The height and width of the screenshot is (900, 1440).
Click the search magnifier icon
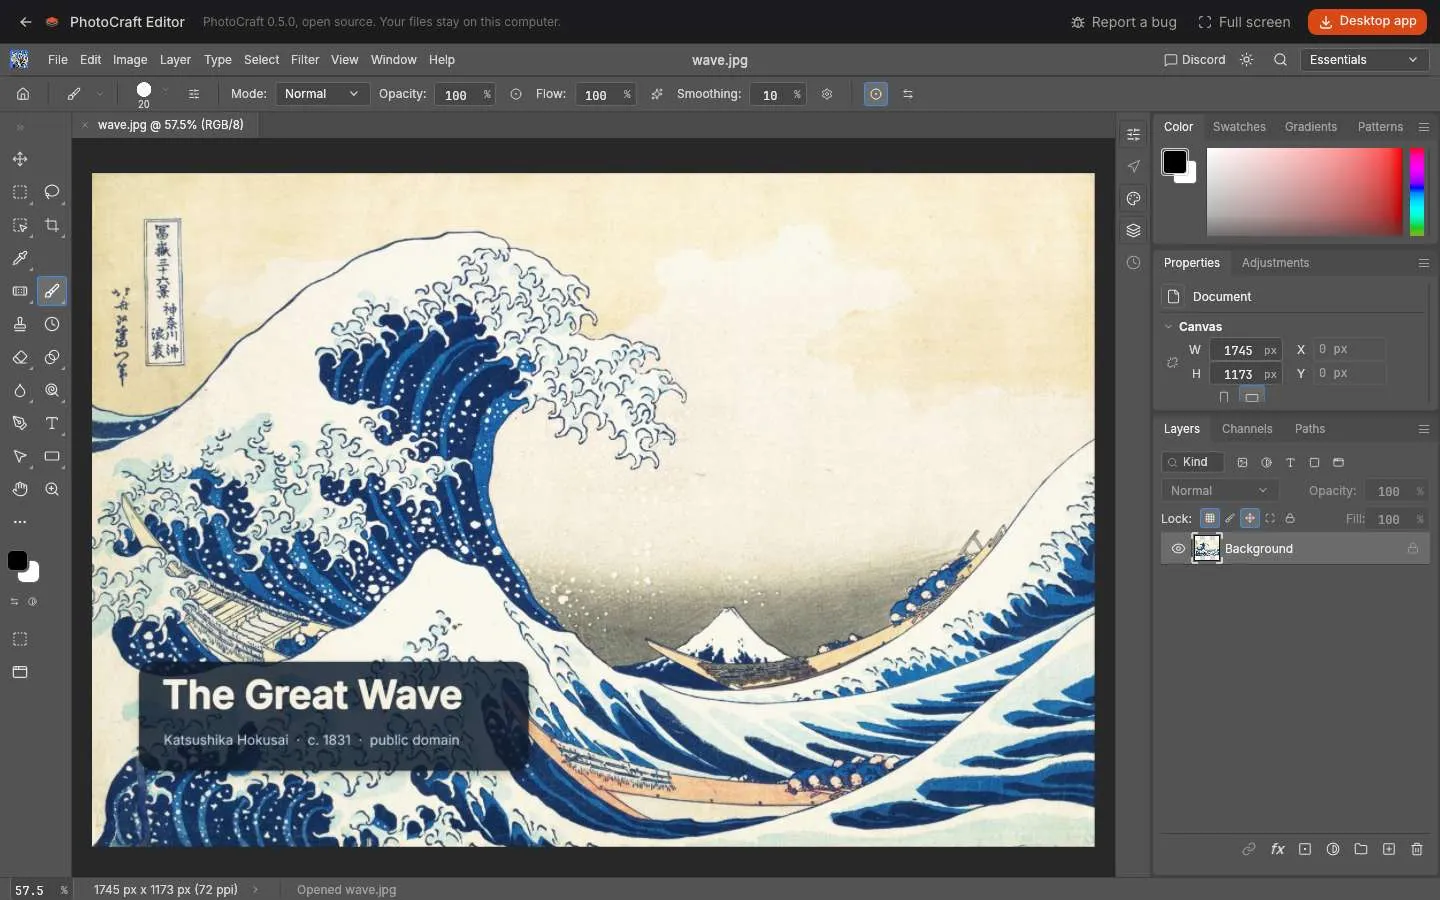point(1280,60)
